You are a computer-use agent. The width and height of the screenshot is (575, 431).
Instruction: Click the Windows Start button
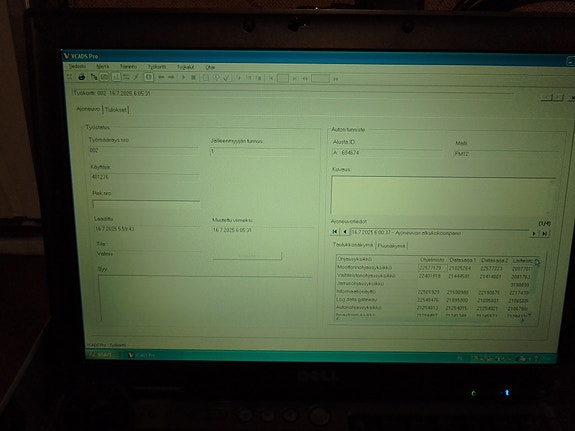tap(101, 354)
